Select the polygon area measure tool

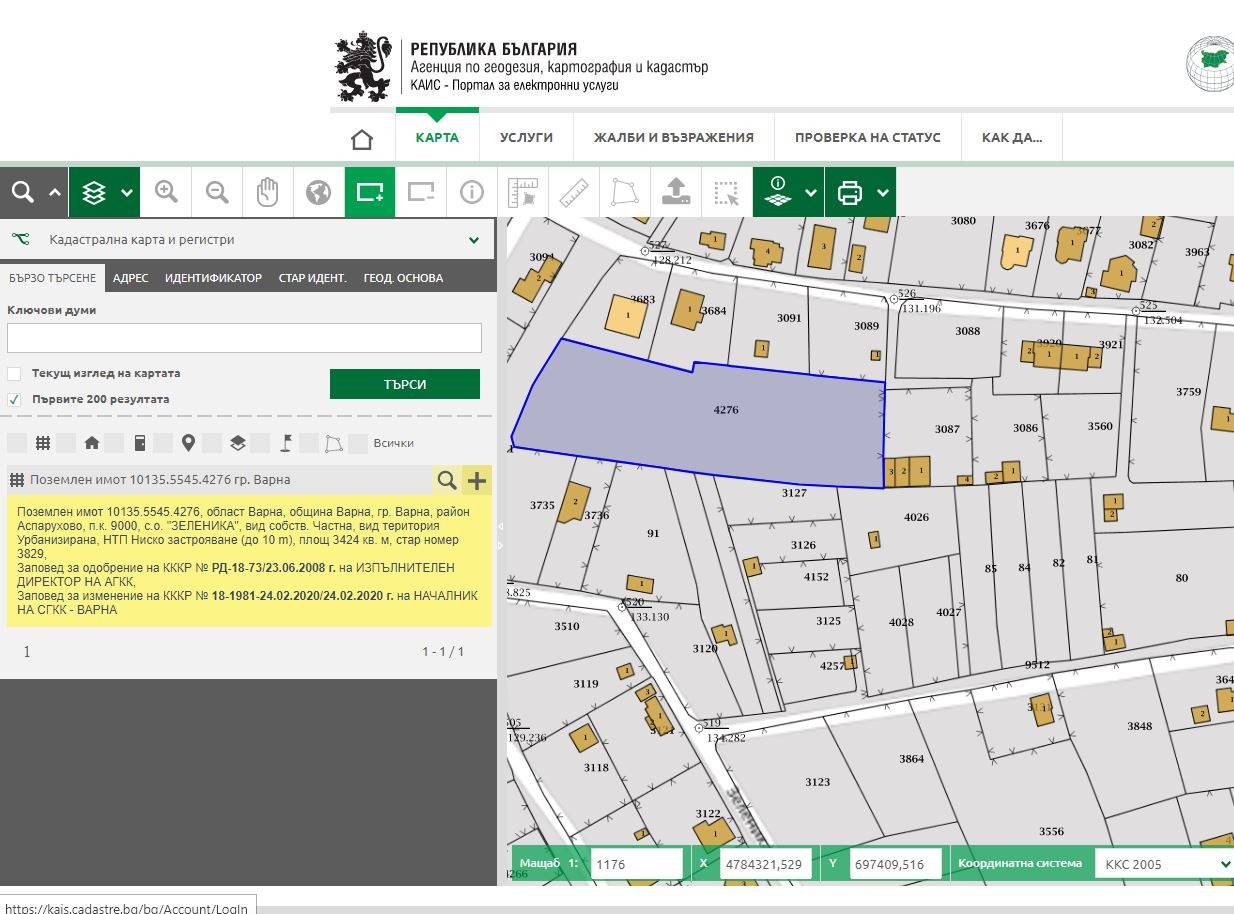625,192
